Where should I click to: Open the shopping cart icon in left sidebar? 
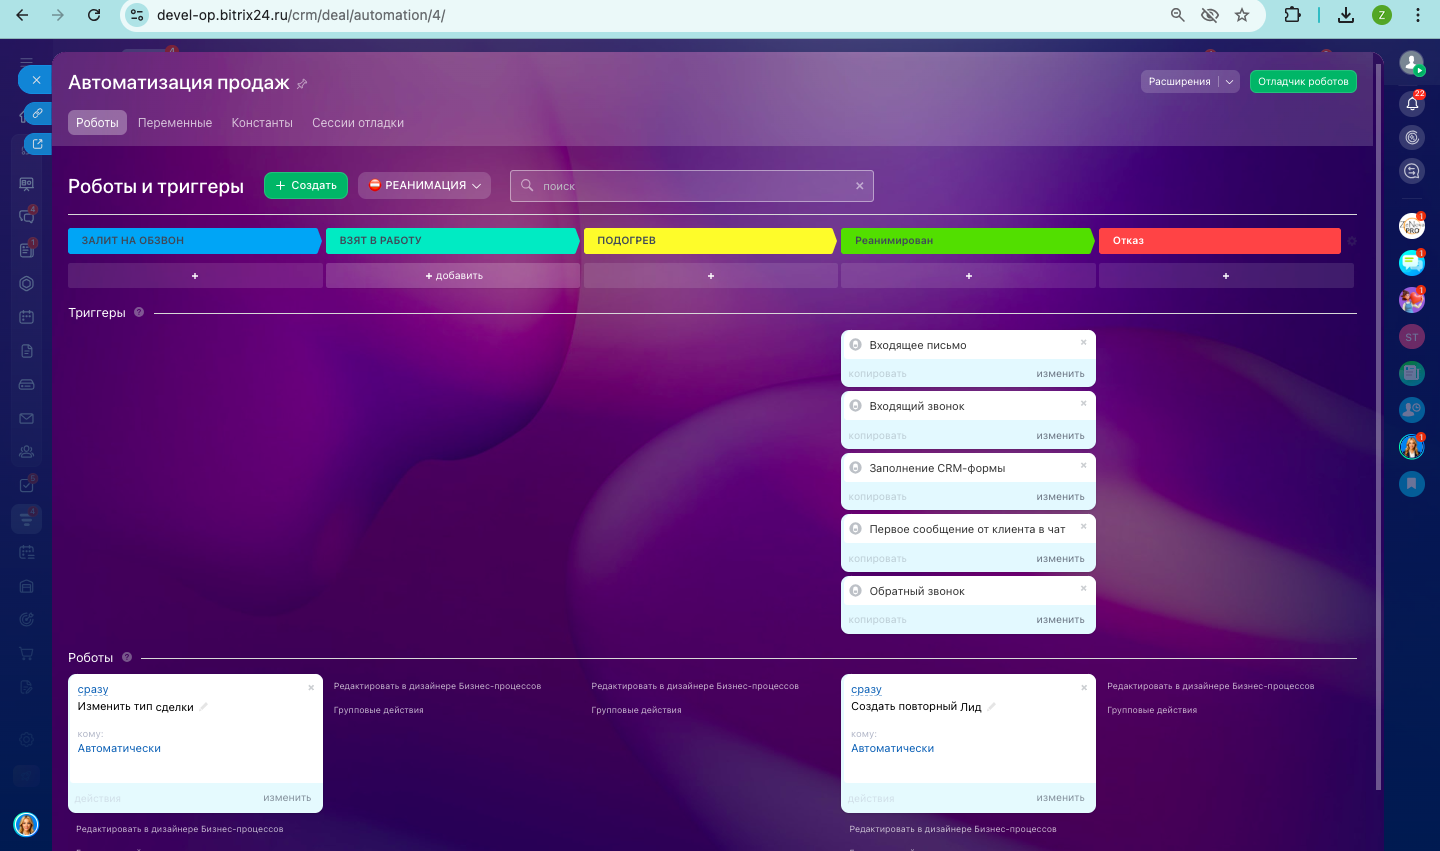tap(27, 653)
